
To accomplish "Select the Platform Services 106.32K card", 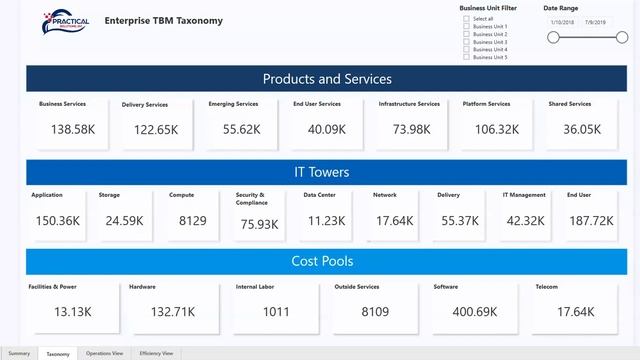I will [497, 124].
